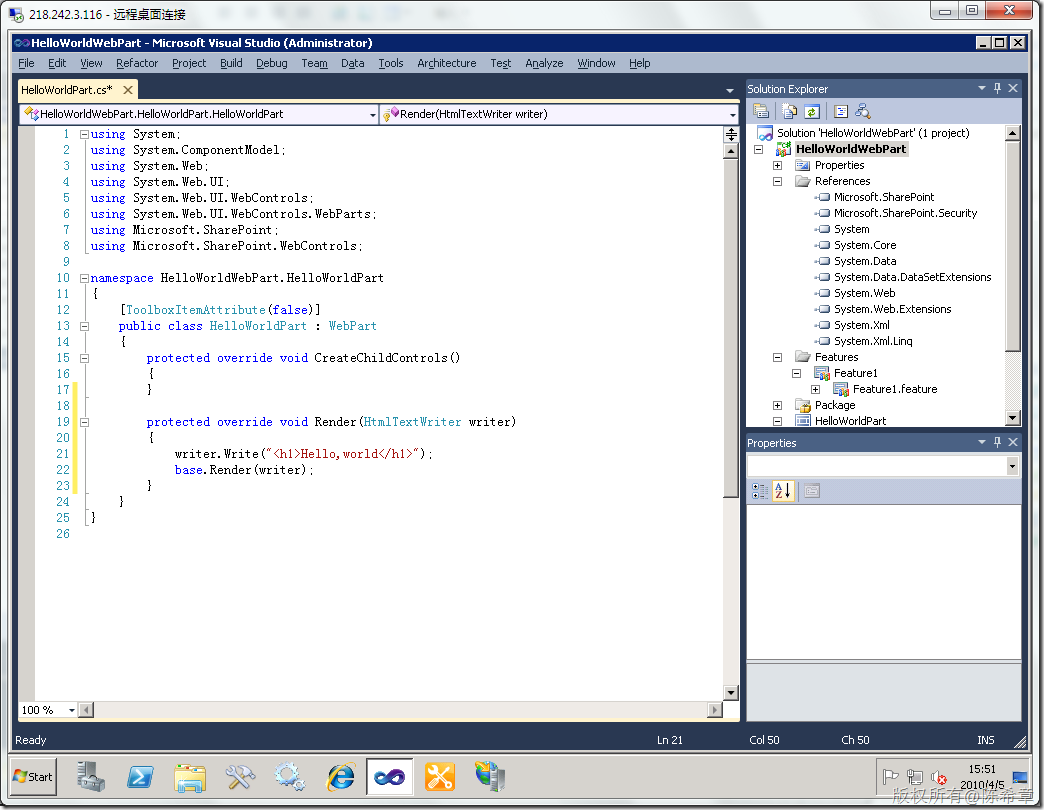Close the HelloWorldPart.cs tab with its X
This screenshot has width=1044, height=810.
click(x=128, y=90)
